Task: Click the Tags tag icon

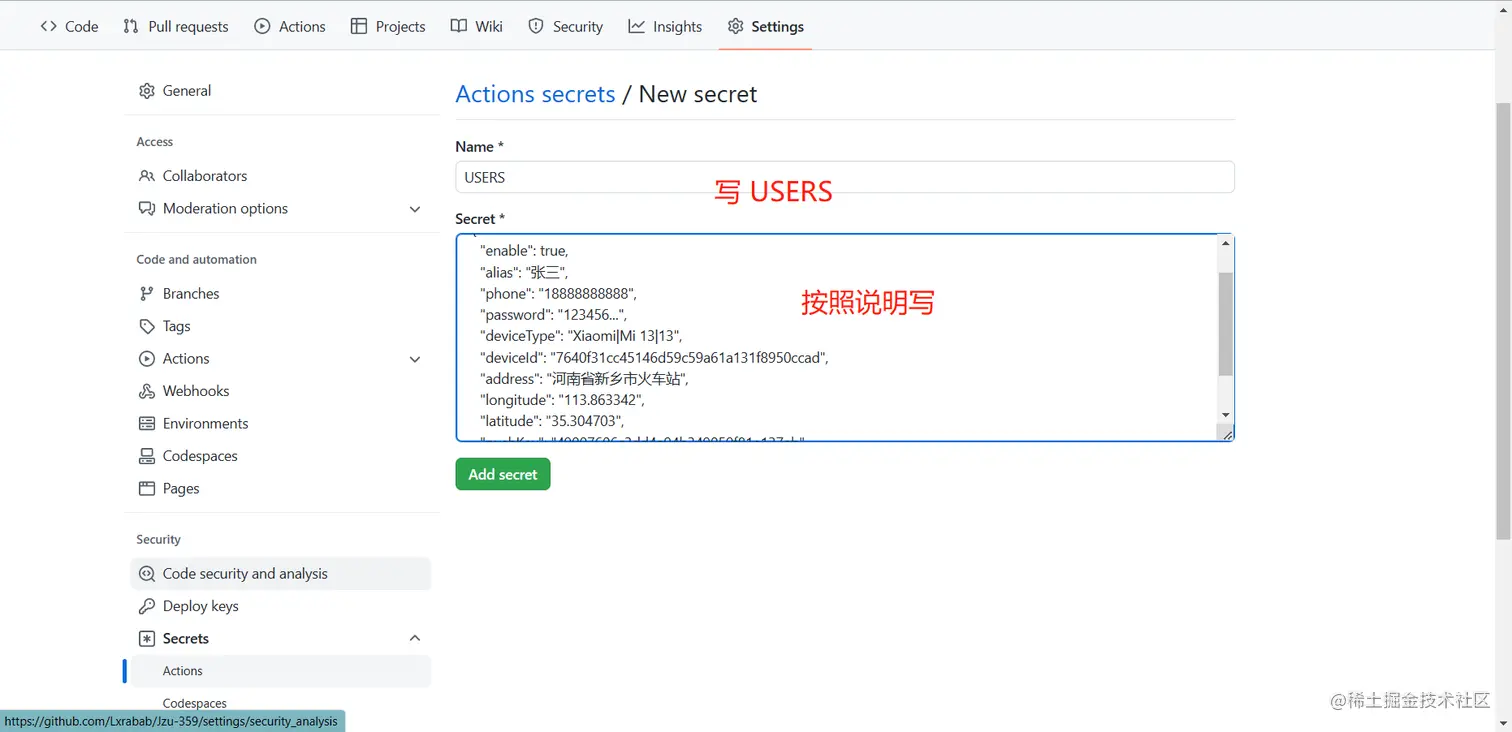Action: pos(147,327)
